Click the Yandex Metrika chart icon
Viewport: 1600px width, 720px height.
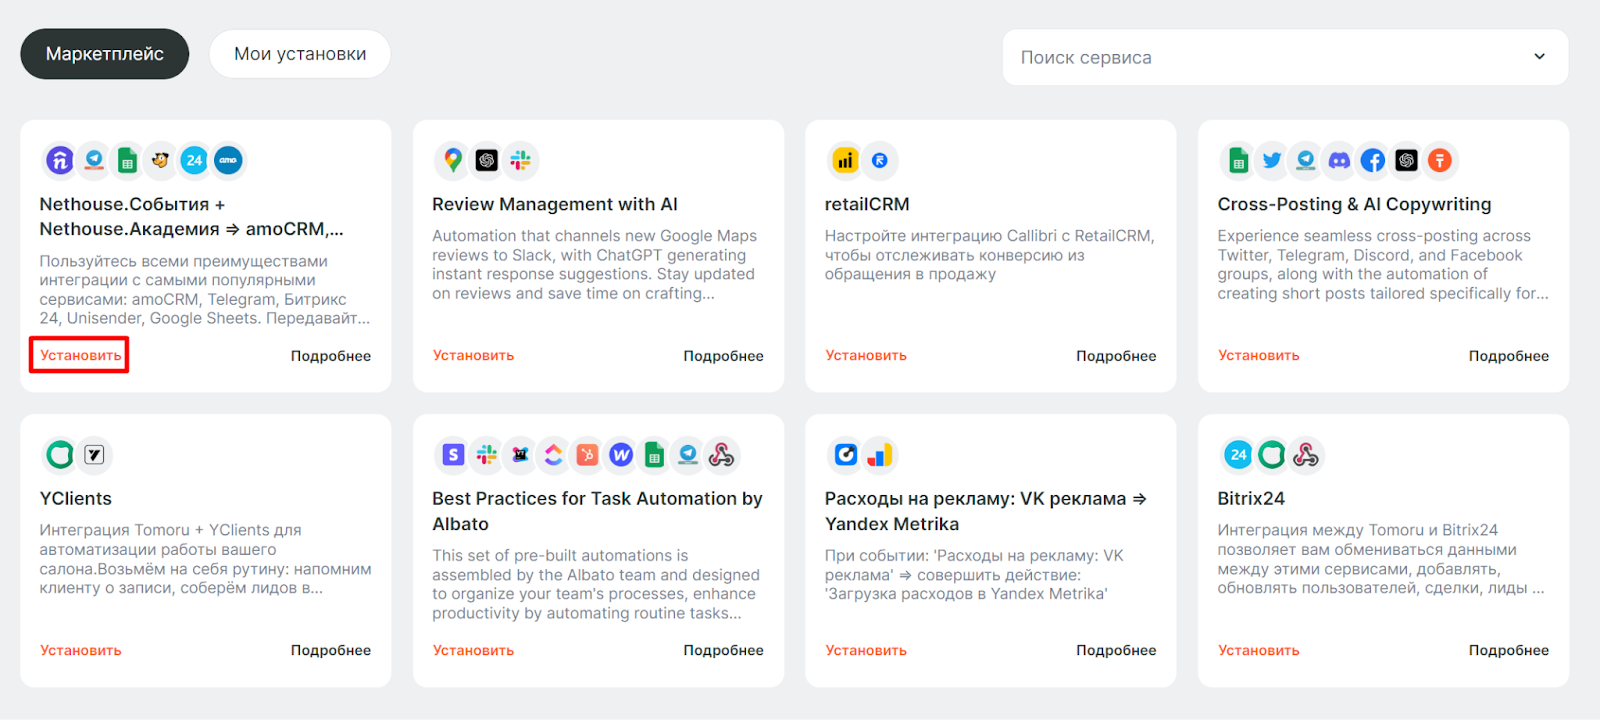[879, 455]
